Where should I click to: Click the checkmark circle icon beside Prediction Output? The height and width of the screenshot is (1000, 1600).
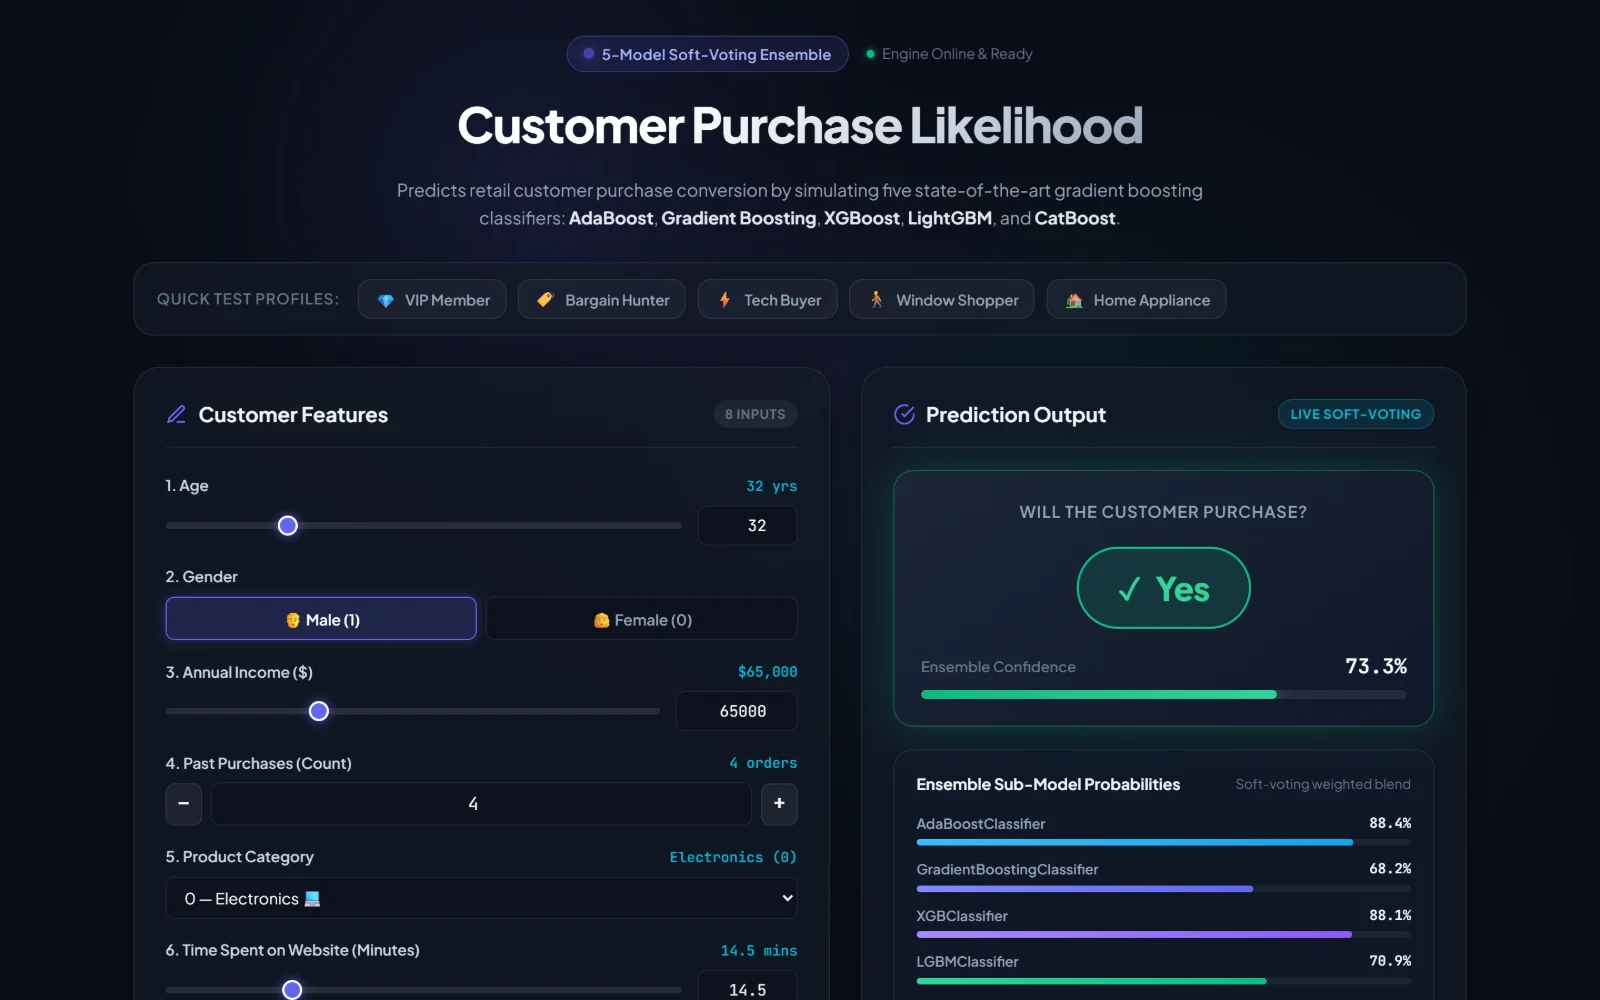[x=904, y=414]
